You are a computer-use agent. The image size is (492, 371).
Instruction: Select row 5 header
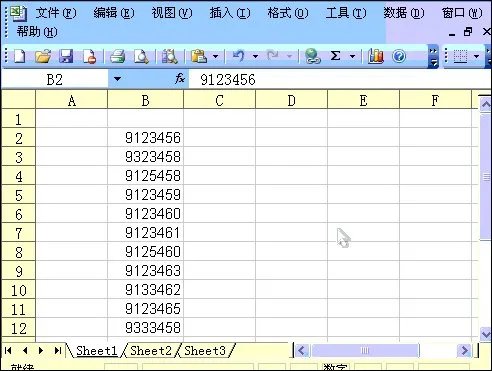pos(19,195)
